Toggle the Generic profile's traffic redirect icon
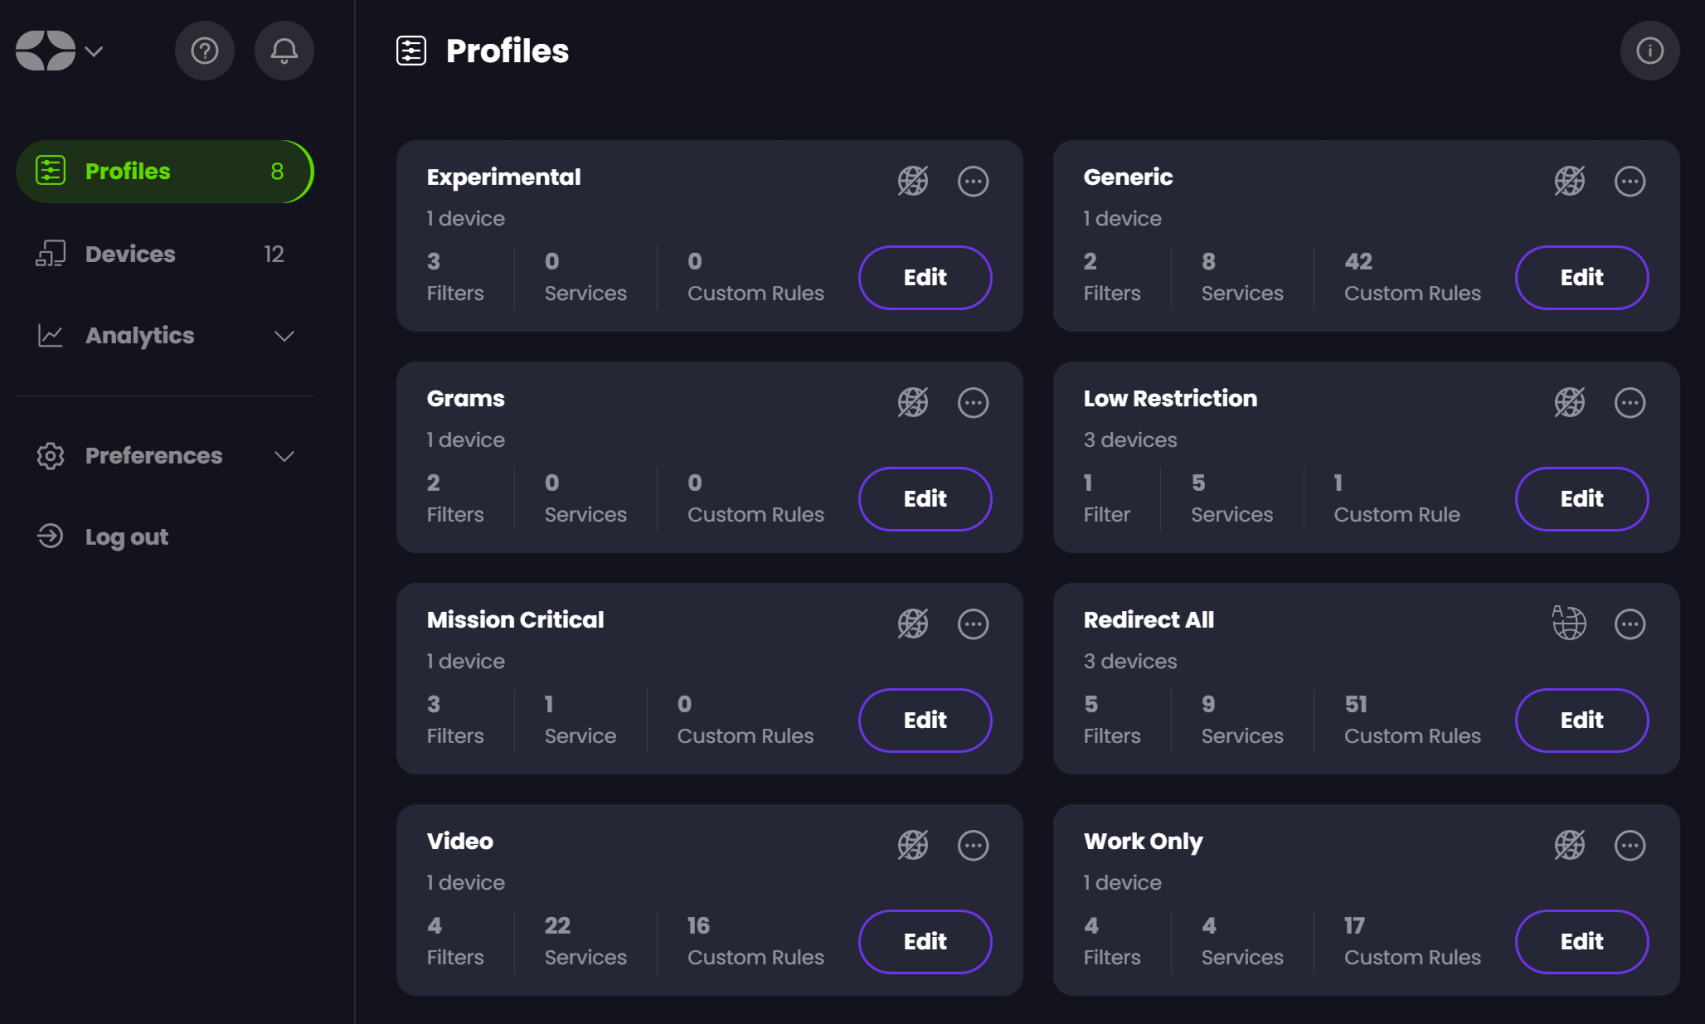 pyautogui.click(x=1569, y=182)
